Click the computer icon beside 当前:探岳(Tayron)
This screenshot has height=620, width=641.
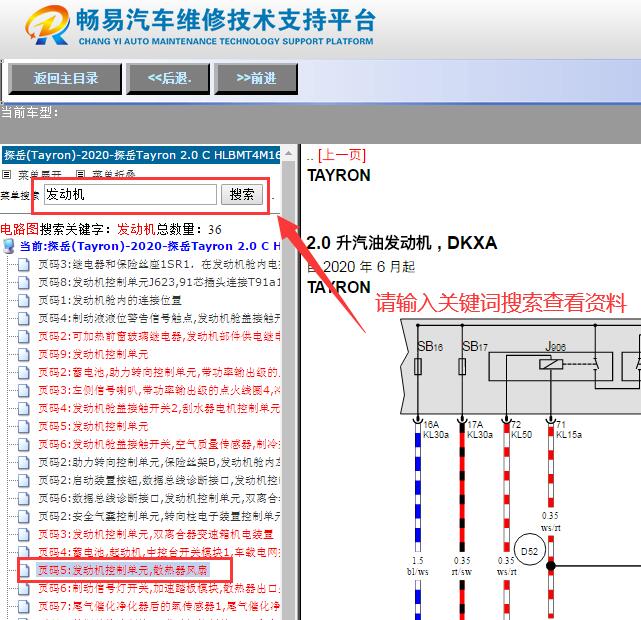coord(9,246)
